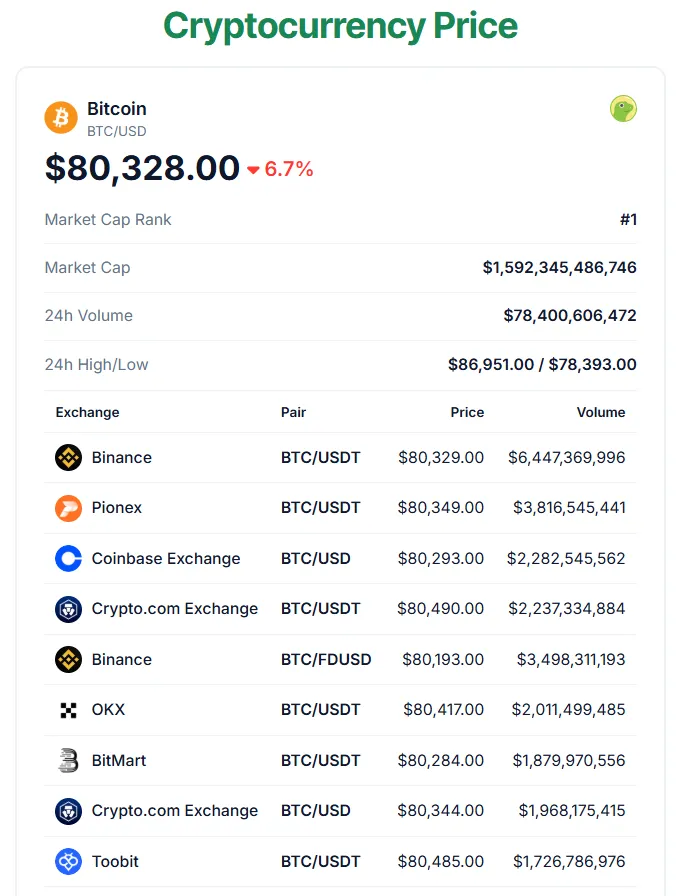Screen dimensions: 679x896
Task: Click the Volume column header
Action: click(601, 412)
